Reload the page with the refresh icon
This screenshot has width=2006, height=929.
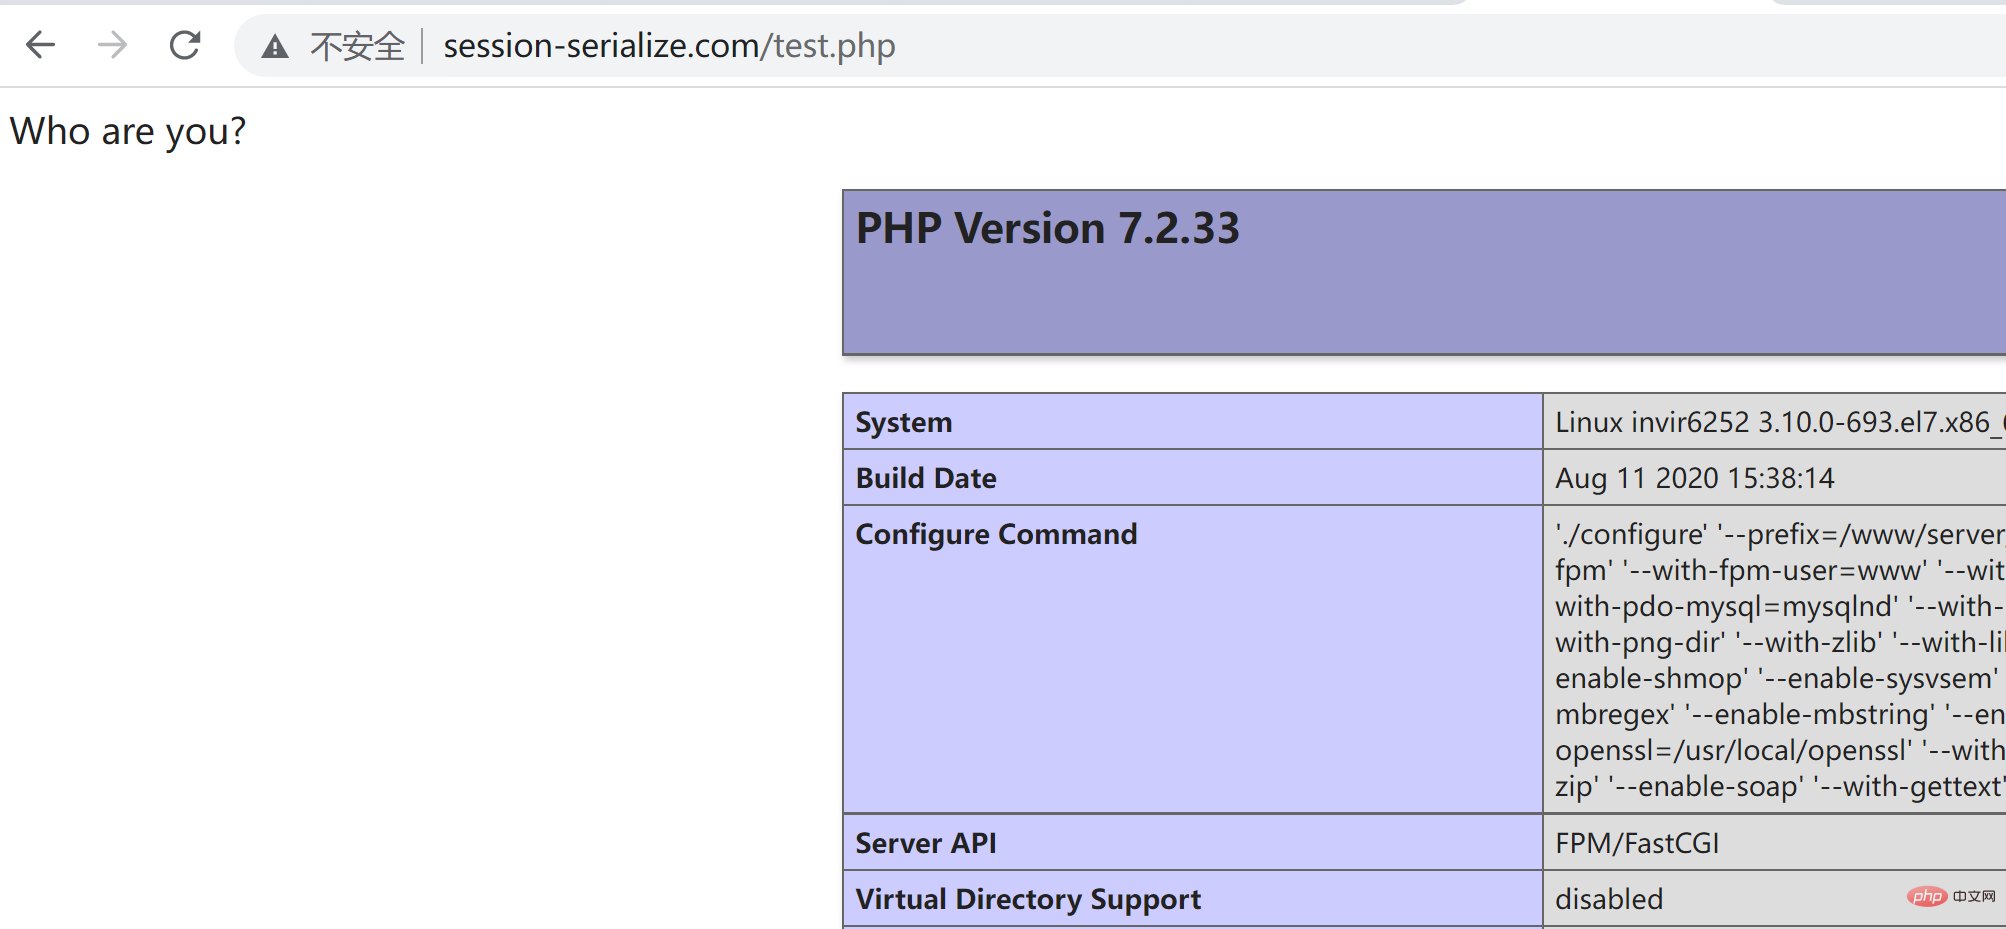coord(185,45)
